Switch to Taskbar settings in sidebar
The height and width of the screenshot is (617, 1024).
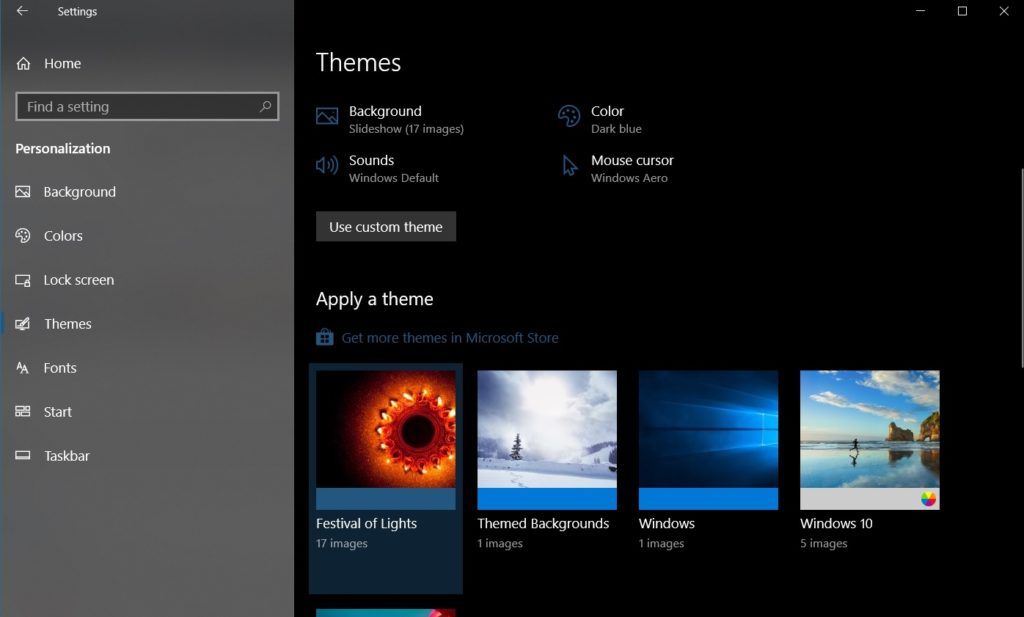[22, 456]
